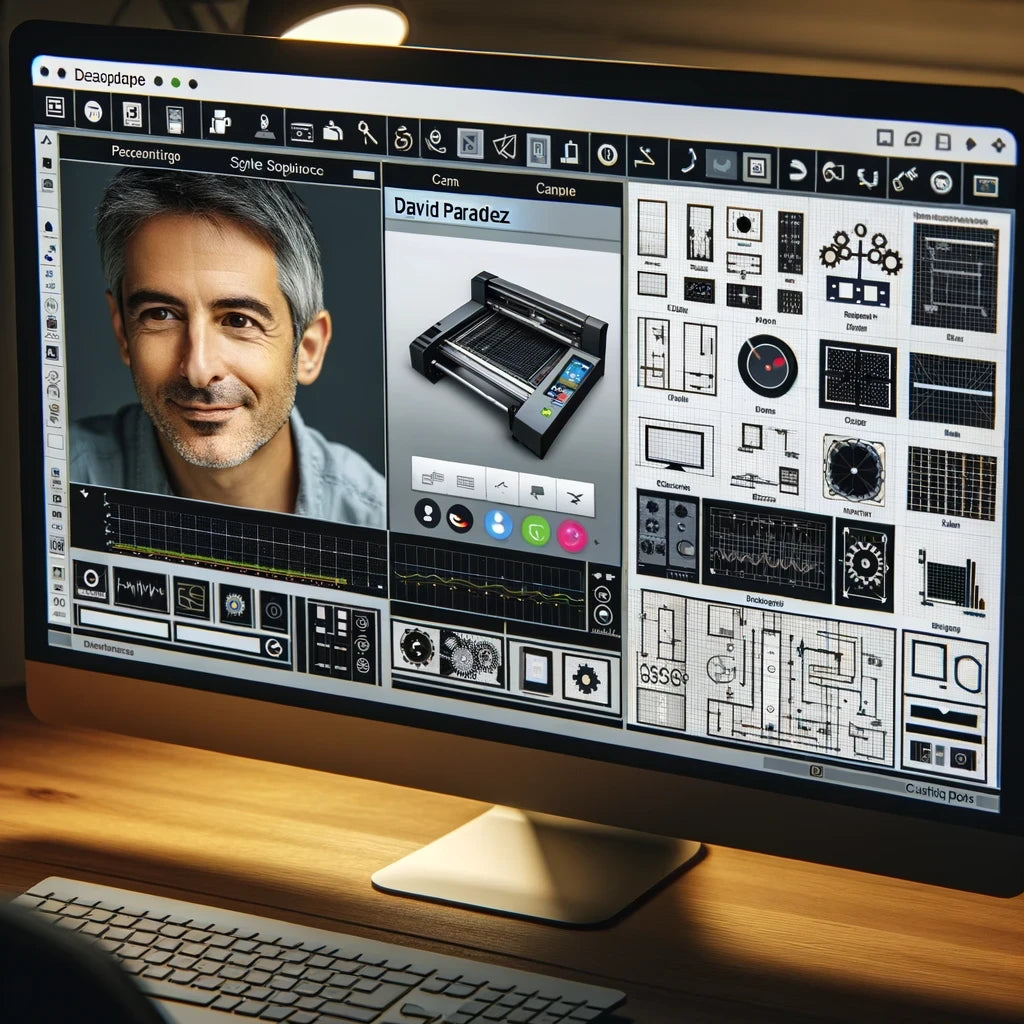Click the David Paradez title label

451,213
